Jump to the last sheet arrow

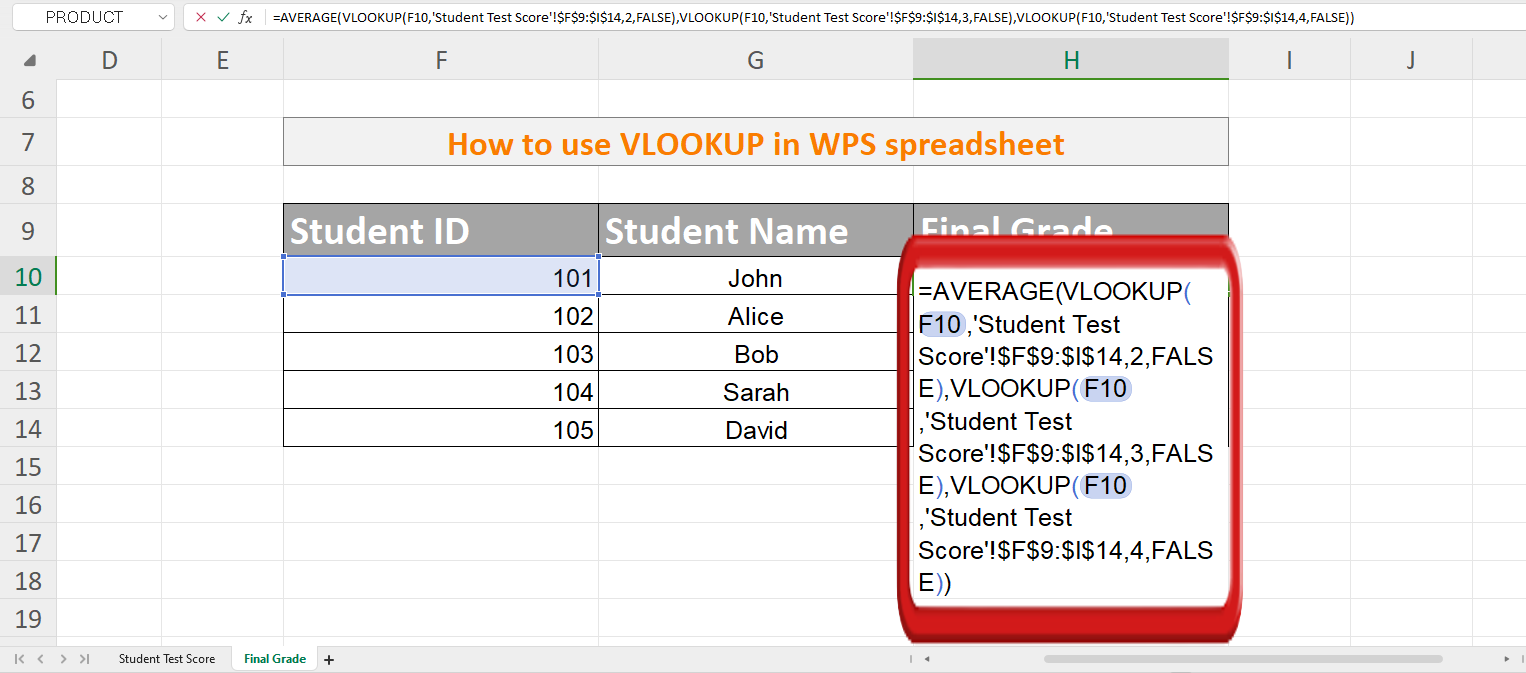click(x=85, y=658)
